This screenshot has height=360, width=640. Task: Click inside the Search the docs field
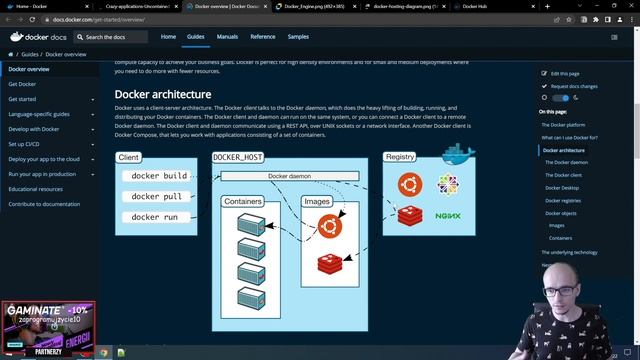coord(111,37)
